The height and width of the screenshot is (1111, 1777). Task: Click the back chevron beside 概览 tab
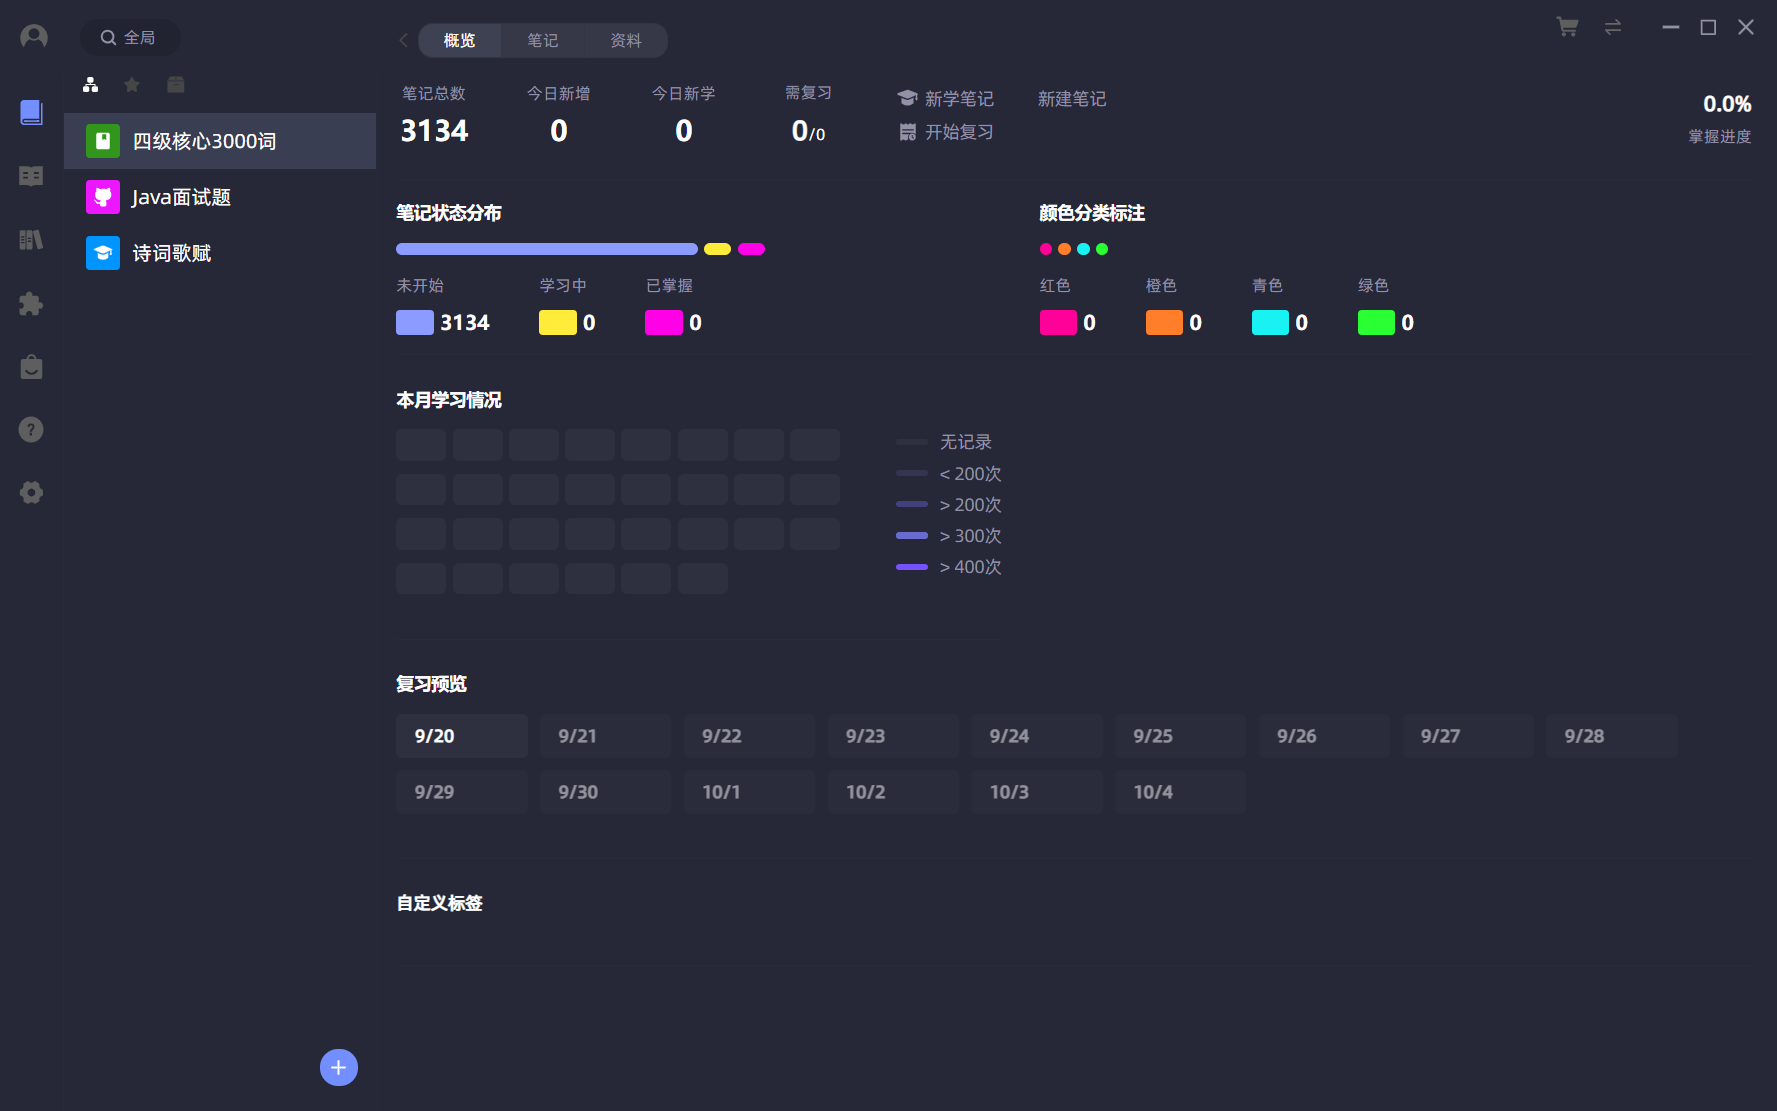(x=404, y=40)
